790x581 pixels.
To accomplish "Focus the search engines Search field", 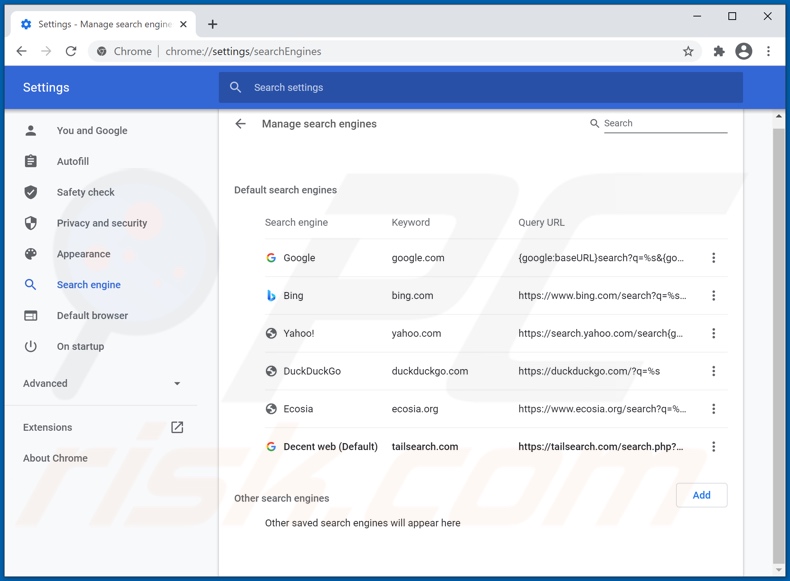I will (665, 123).
